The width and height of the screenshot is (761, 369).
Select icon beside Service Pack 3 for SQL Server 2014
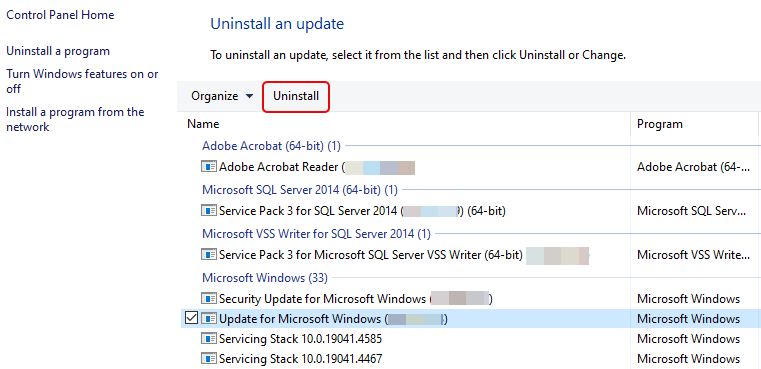209,211
